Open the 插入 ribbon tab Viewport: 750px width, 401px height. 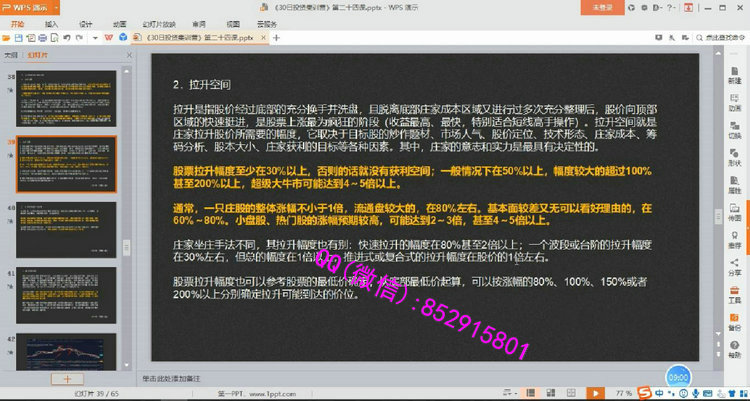coord(51,24)
